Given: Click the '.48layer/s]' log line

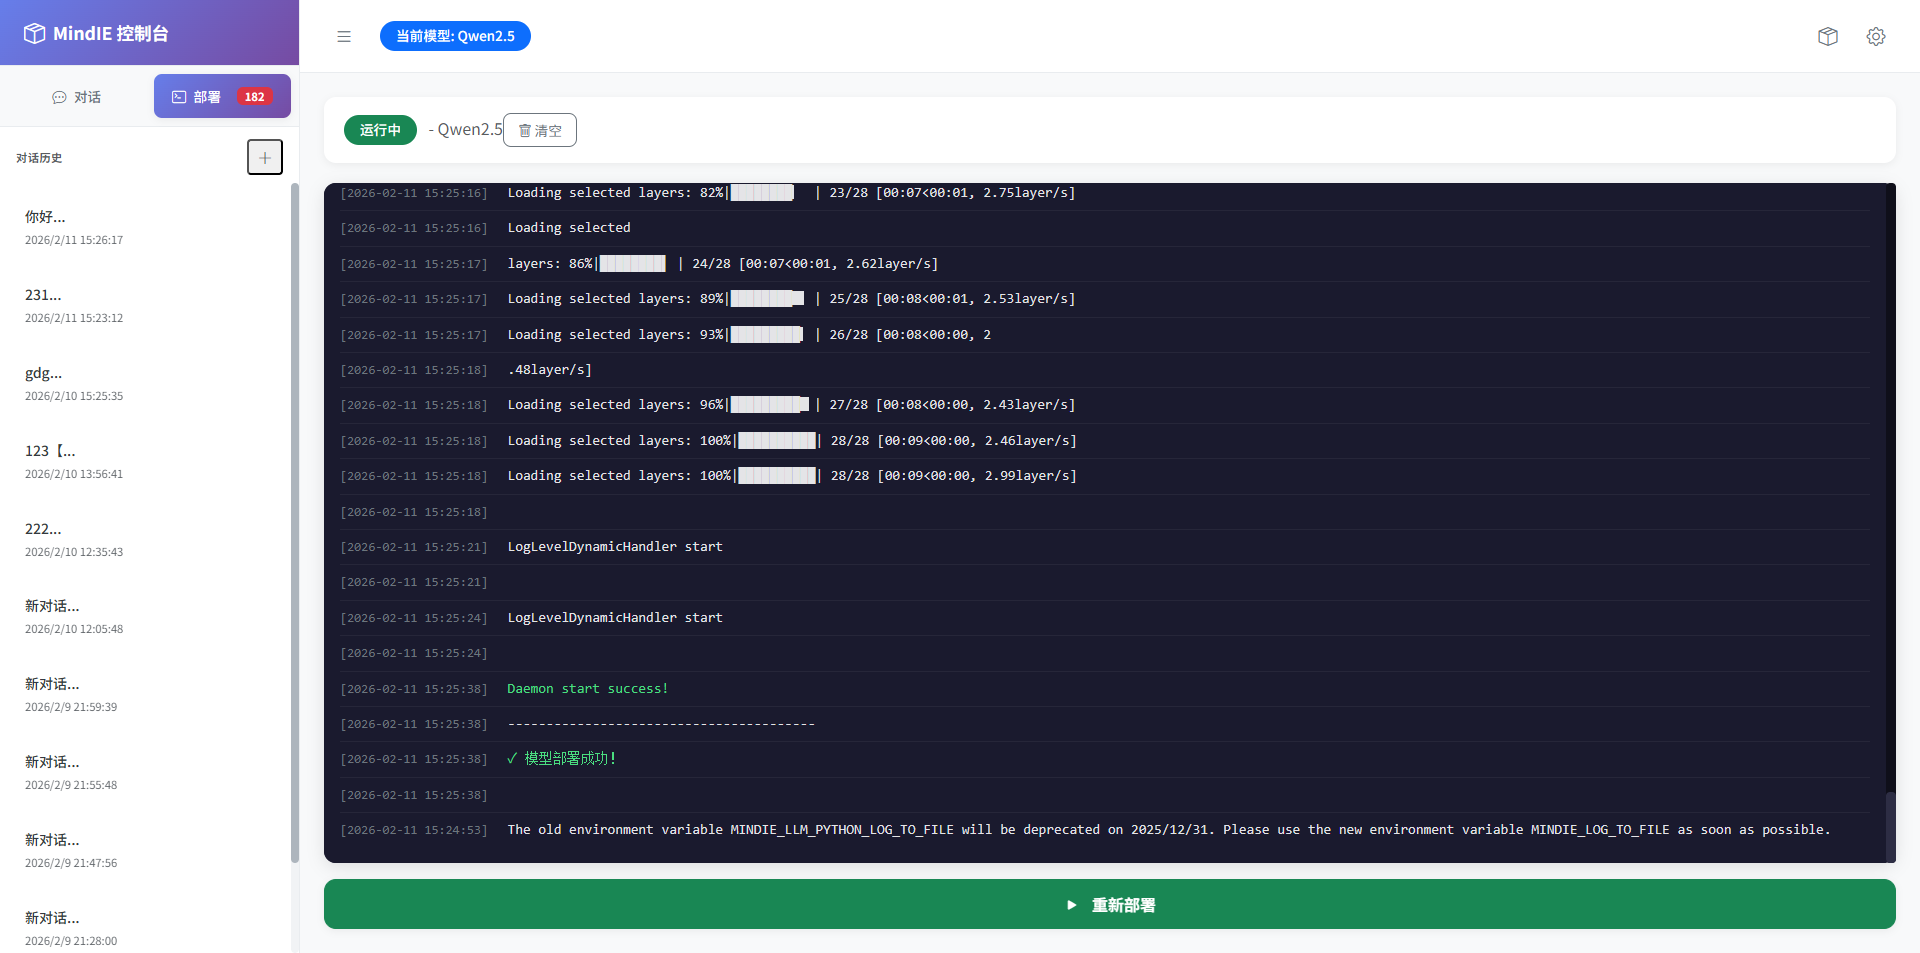Looking at the screenshot, I should pyautogui.click(x=1104, y=370).
